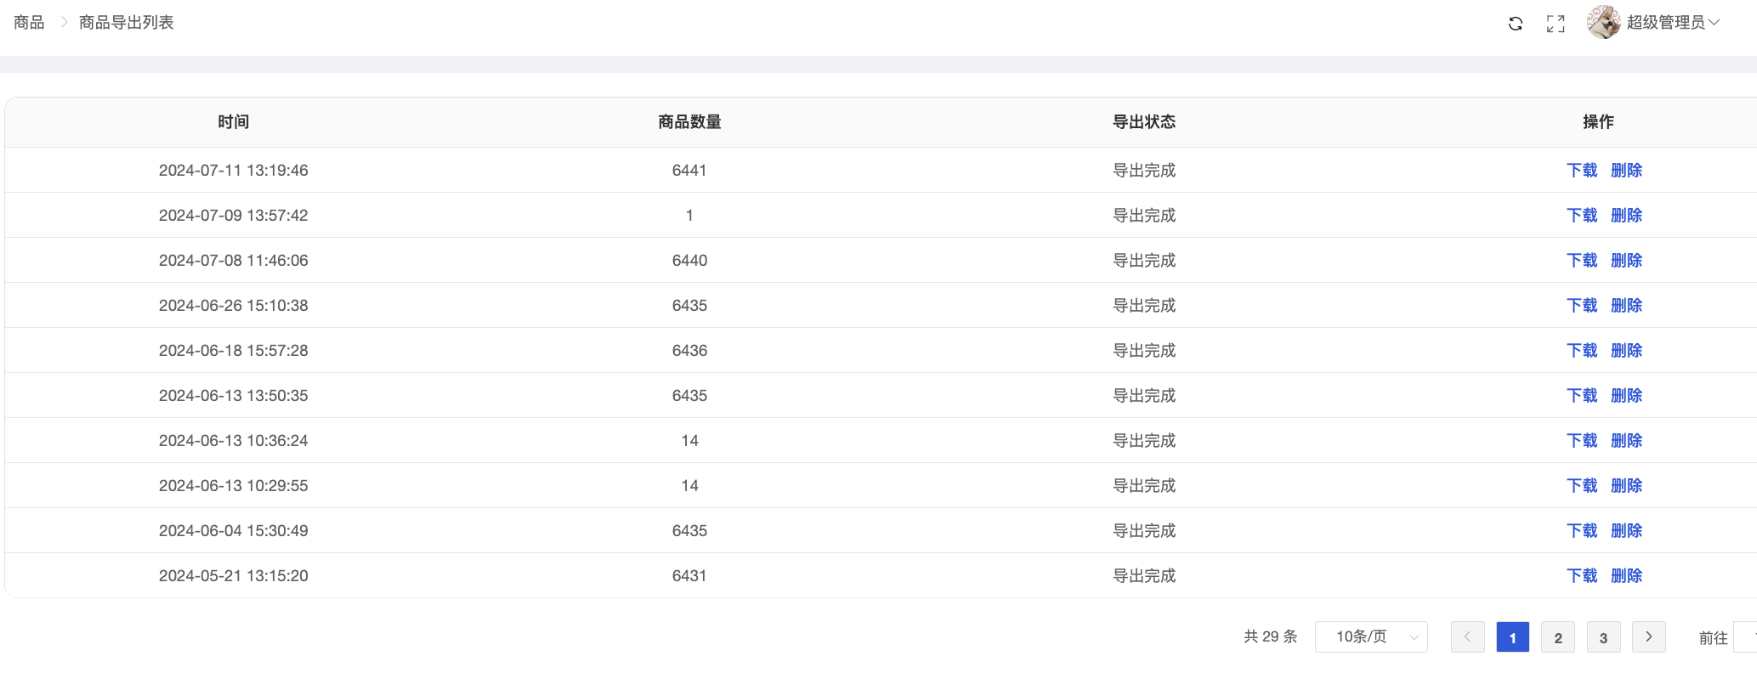The image size is (1757, 683).
Task: Click the previous page left arrow
Action: [1467, 637]
